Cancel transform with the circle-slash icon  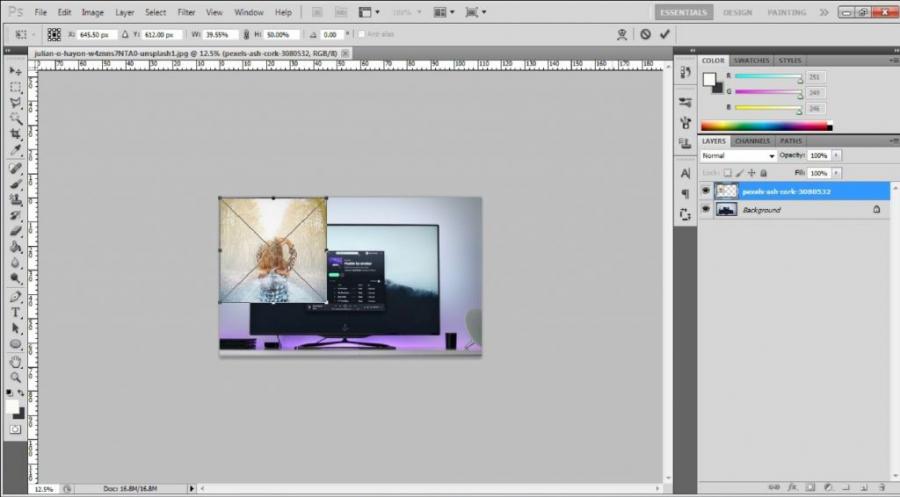[646, 34]
